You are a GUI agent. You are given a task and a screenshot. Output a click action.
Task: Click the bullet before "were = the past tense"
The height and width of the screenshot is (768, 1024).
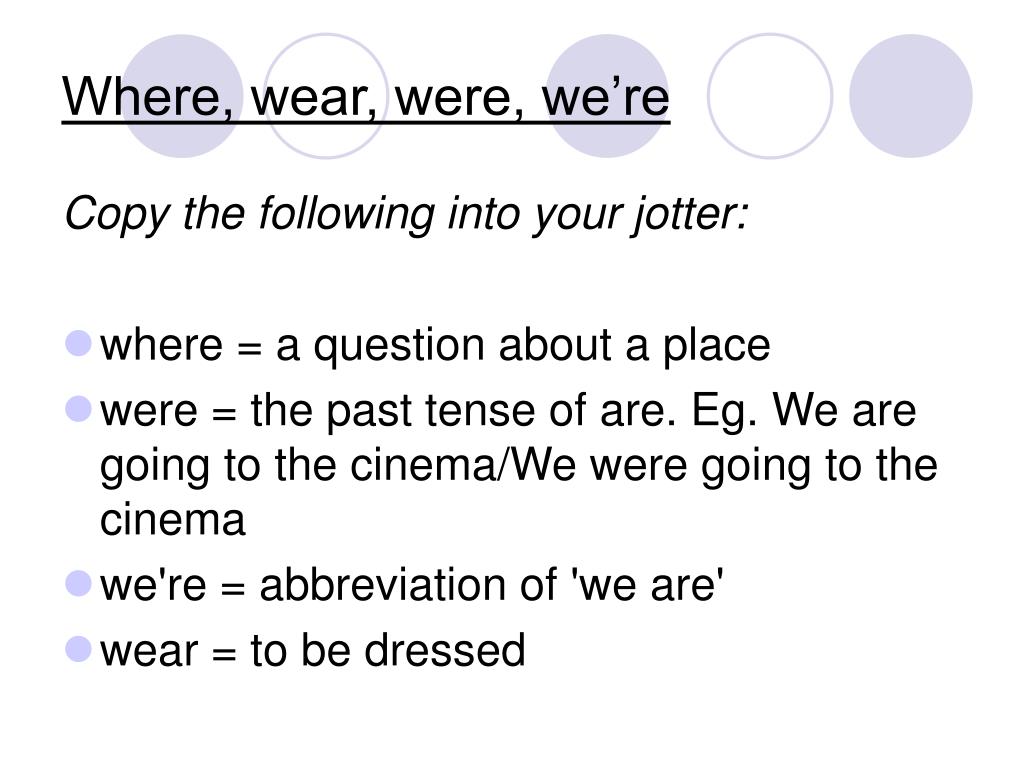point(78,409)
